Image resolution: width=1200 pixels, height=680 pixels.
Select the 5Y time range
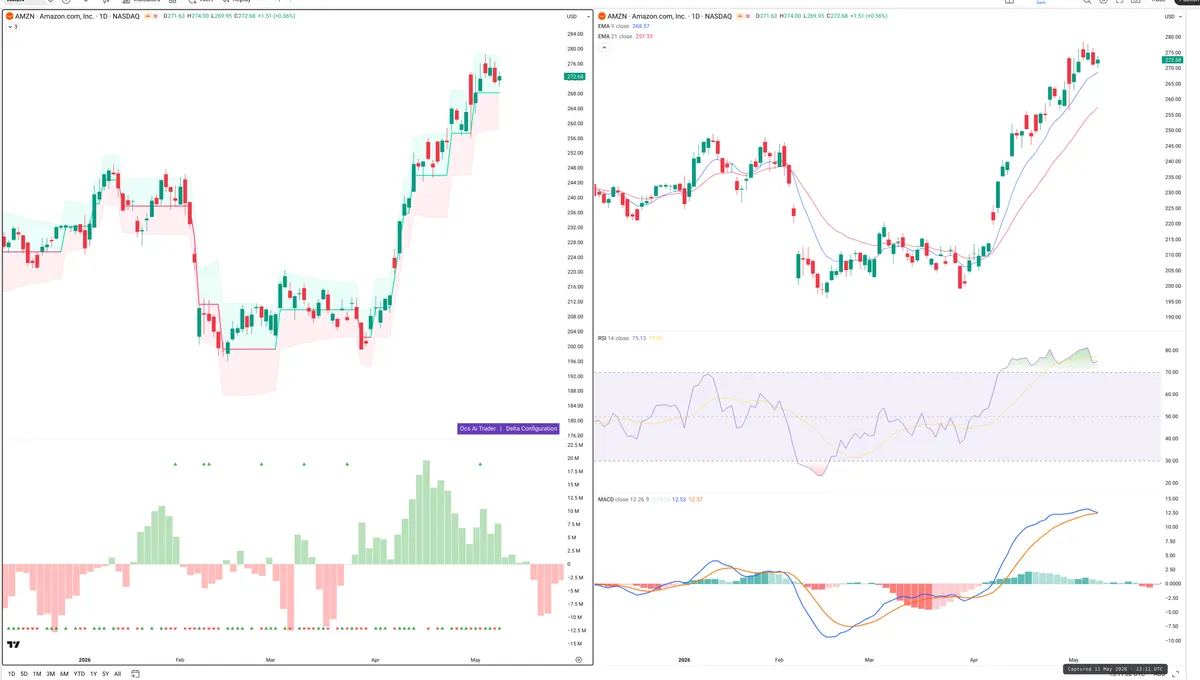(x=105, y=674)
